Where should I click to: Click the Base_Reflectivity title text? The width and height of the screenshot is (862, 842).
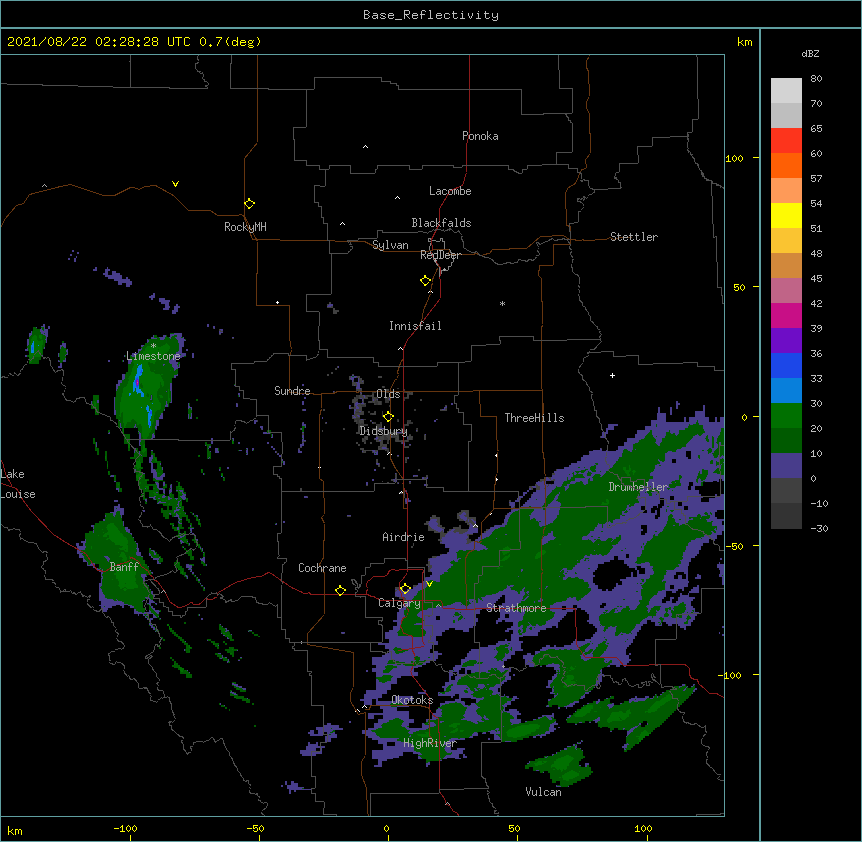tap(431, 15)
